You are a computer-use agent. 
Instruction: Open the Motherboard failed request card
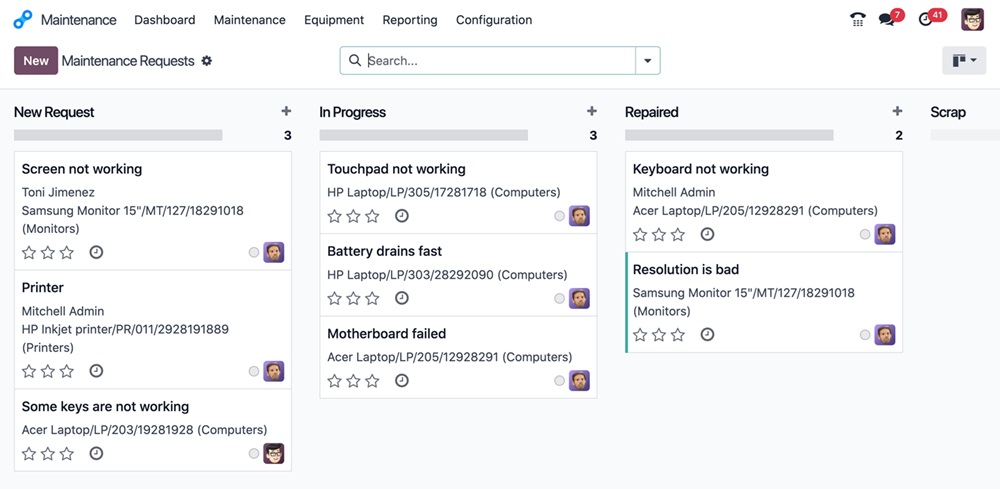387,334
